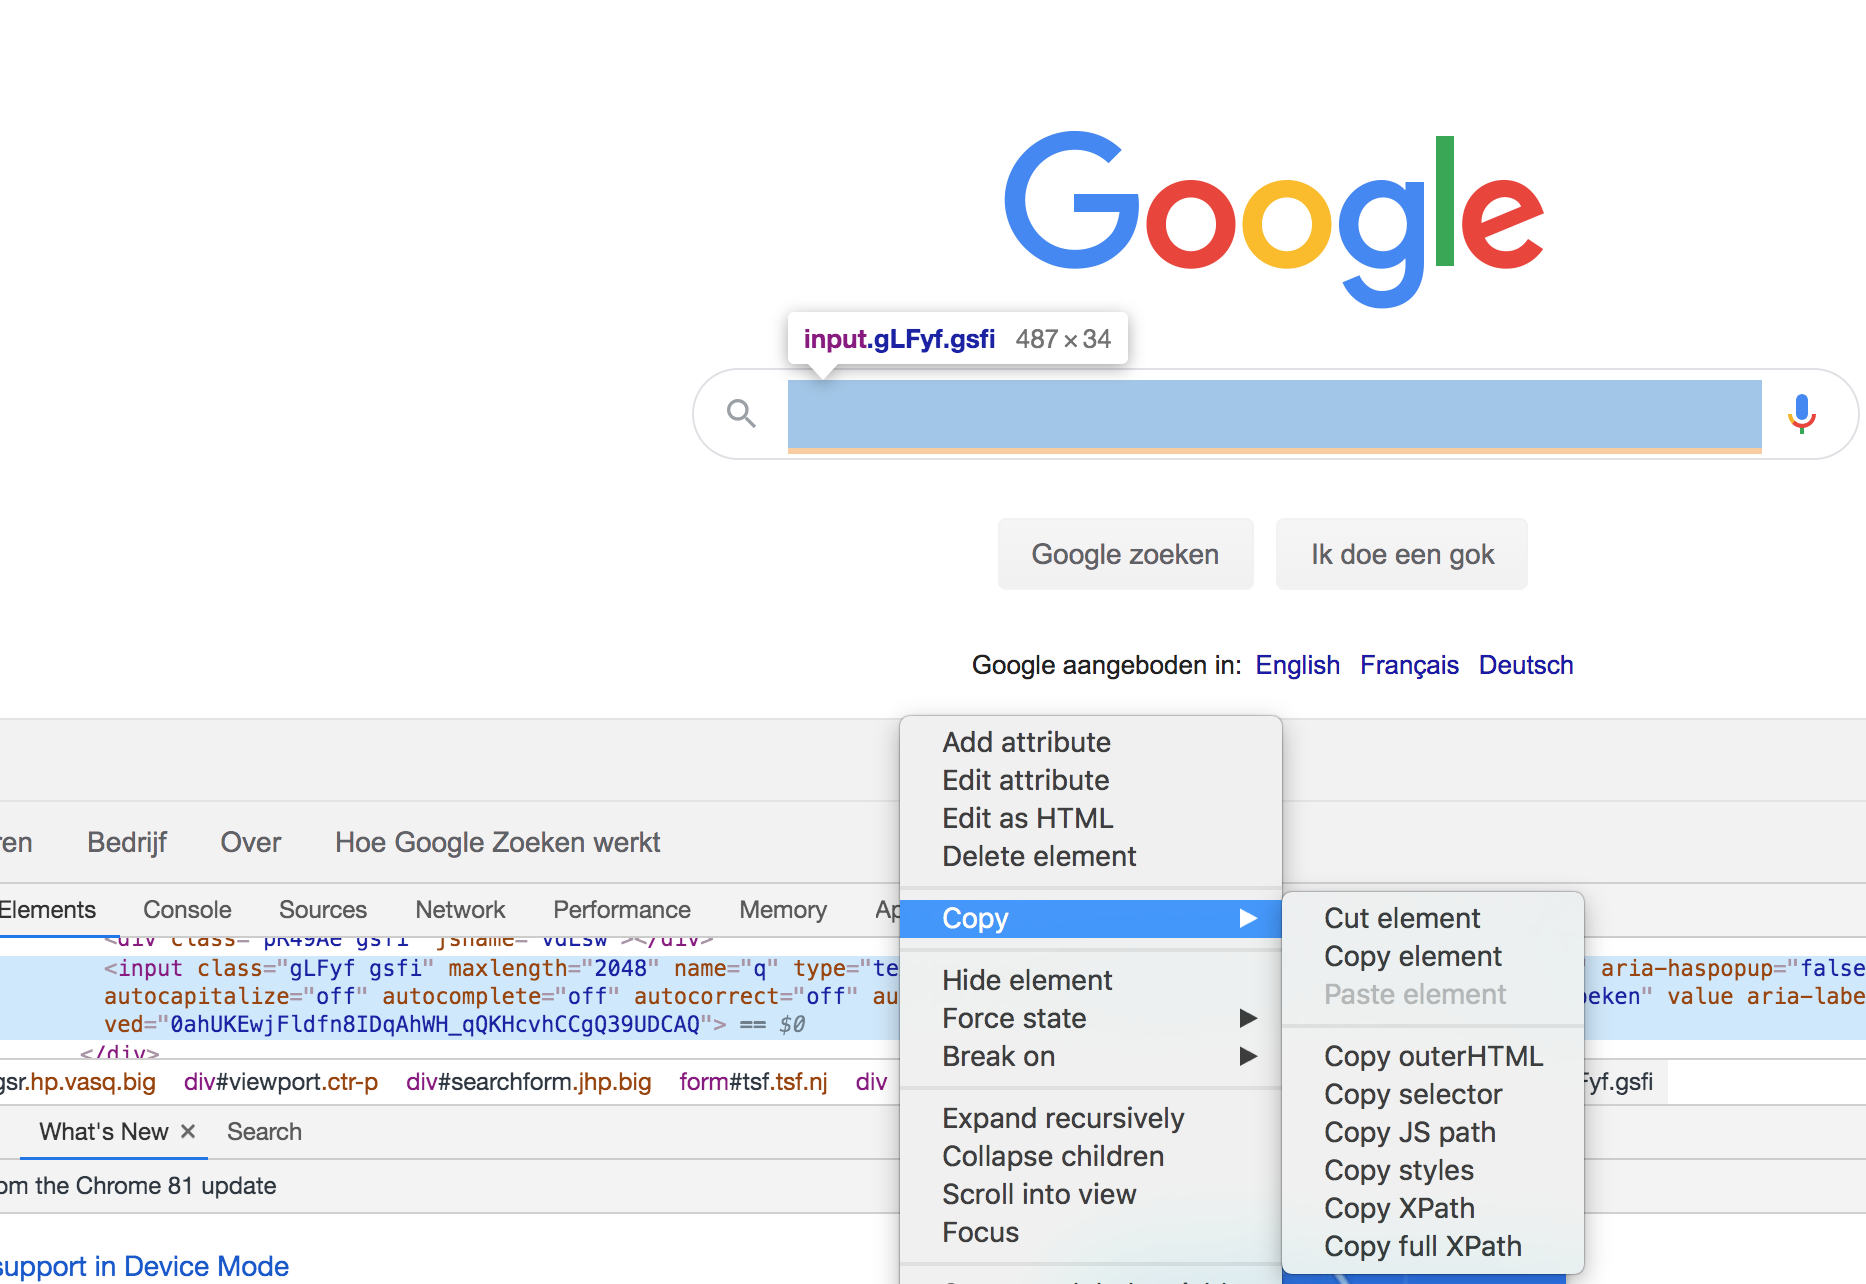Click the Google logo image

[1274, 218]
